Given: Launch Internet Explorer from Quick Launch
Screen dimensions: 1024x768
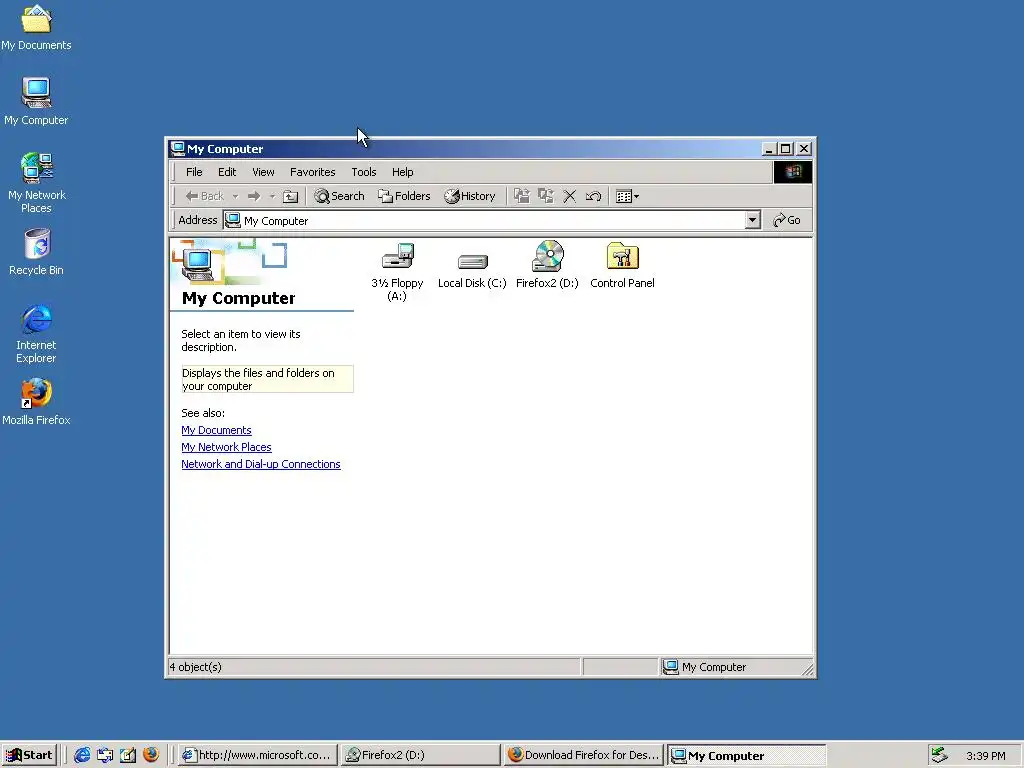Looking at the screenshot, I should [82, 755].
